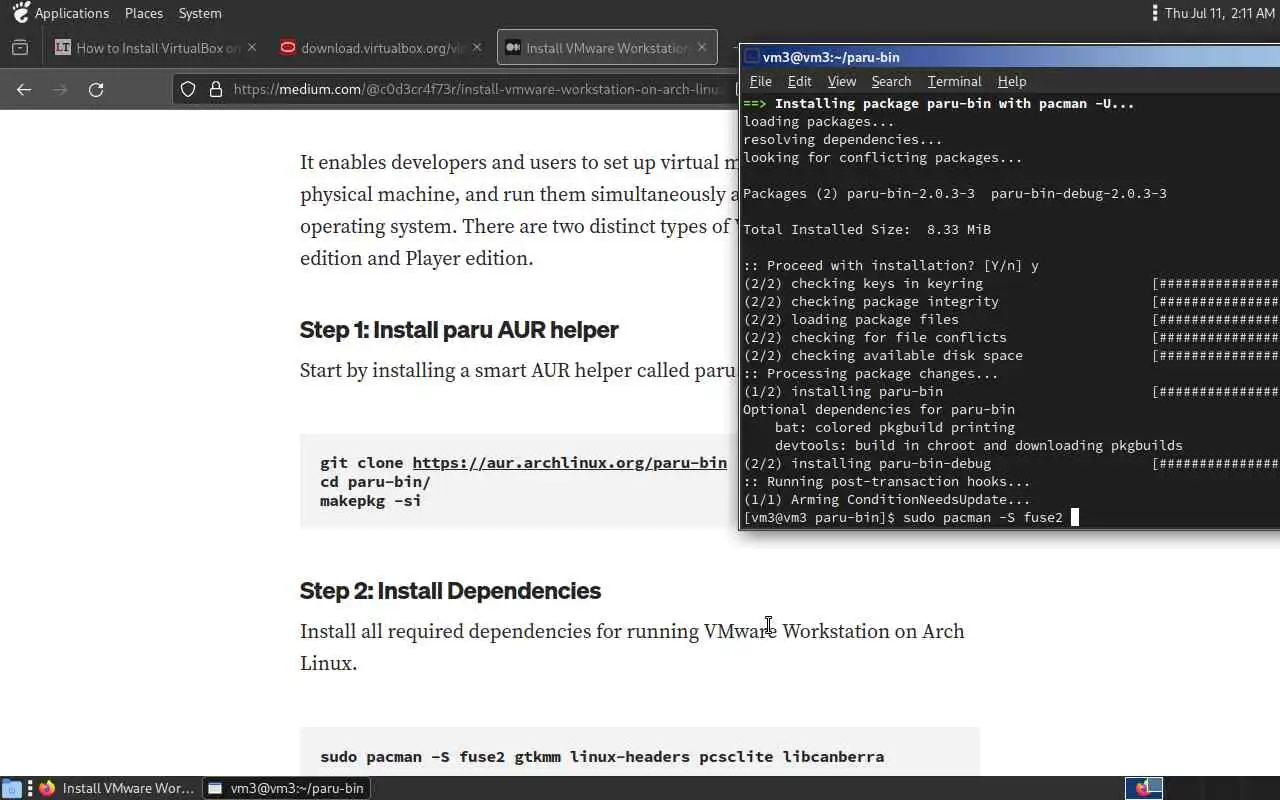This screenshot has height=800, width=1280.
Task: Click terminal window icon in title bar
Action: click(751, 57)
